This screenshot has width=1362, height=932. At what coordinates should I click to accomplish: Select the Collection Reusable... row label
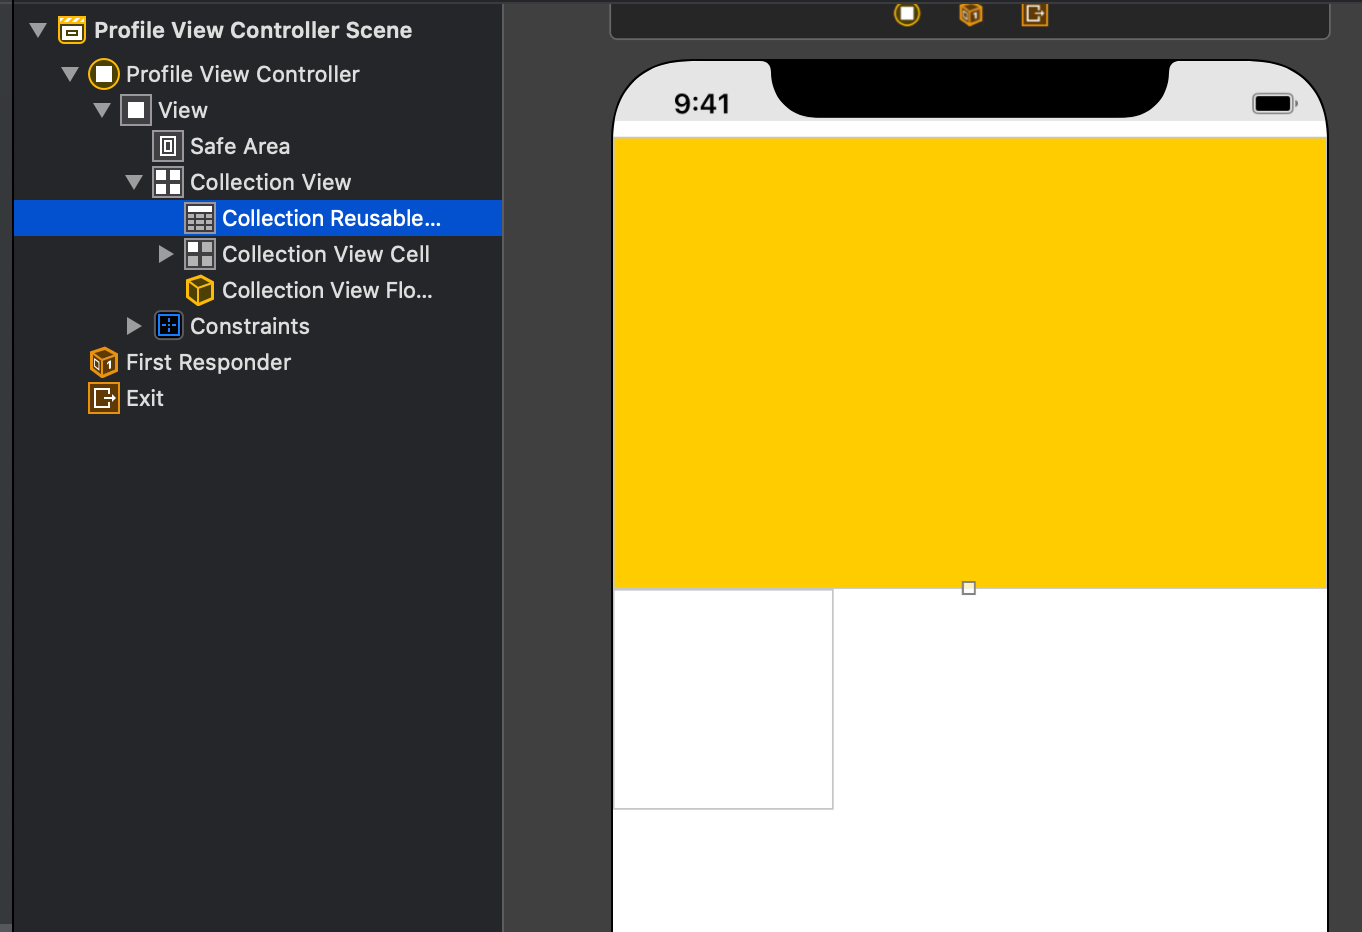[331, 218]
